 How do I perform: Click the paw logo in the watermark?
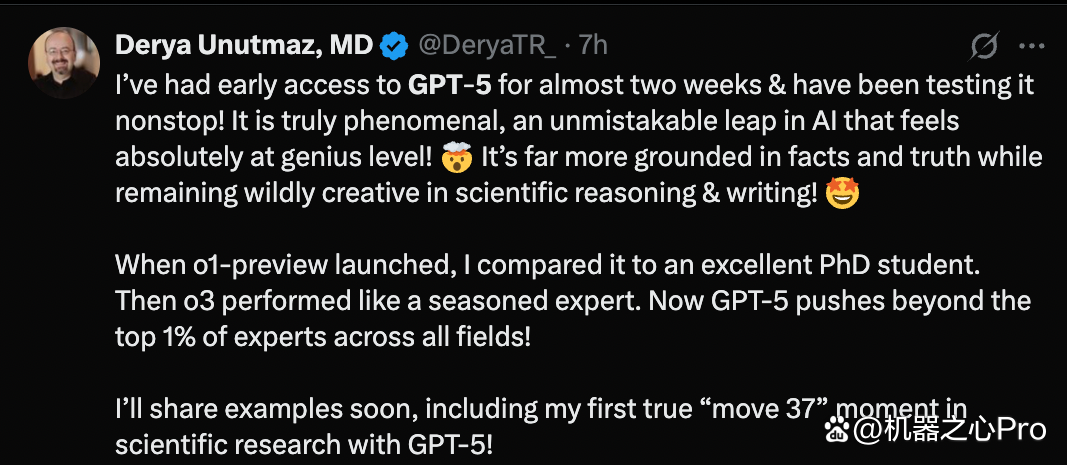pyautogui.click(x=837, y=431)
